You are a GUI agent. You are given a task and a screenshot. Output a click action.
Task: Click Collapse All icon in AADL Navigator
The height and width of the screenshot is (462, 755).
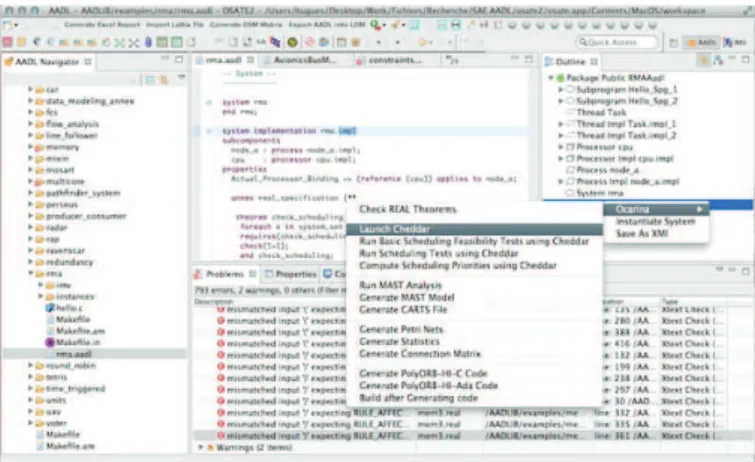(x=150, y=80)
